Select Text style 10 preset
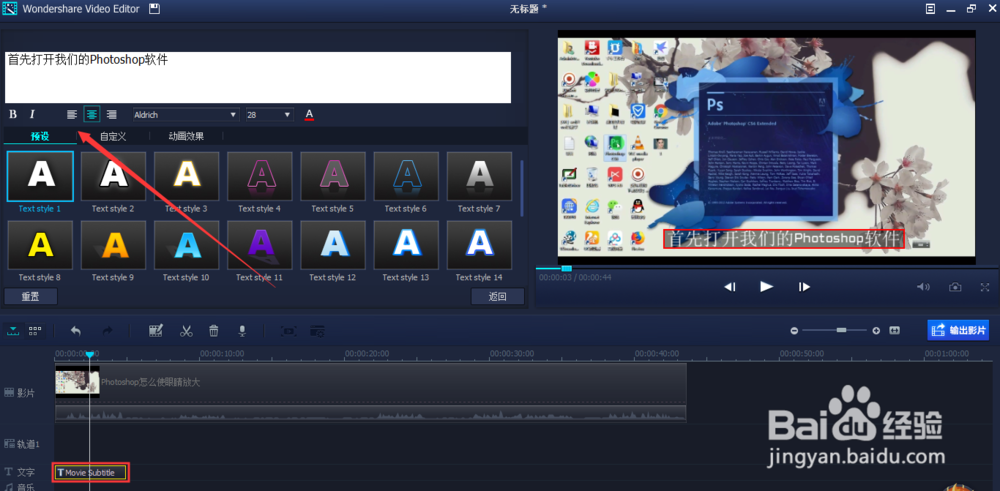 (186, 245)
